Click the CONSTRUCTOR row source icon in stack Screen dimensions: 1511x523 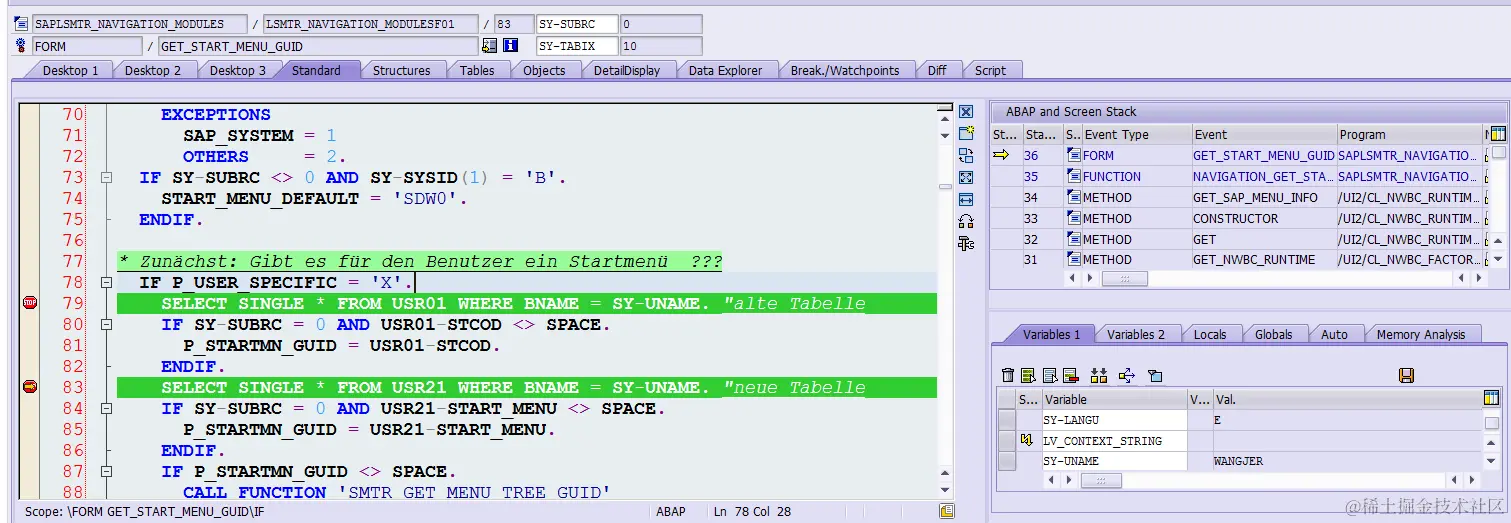[1073, 218]
